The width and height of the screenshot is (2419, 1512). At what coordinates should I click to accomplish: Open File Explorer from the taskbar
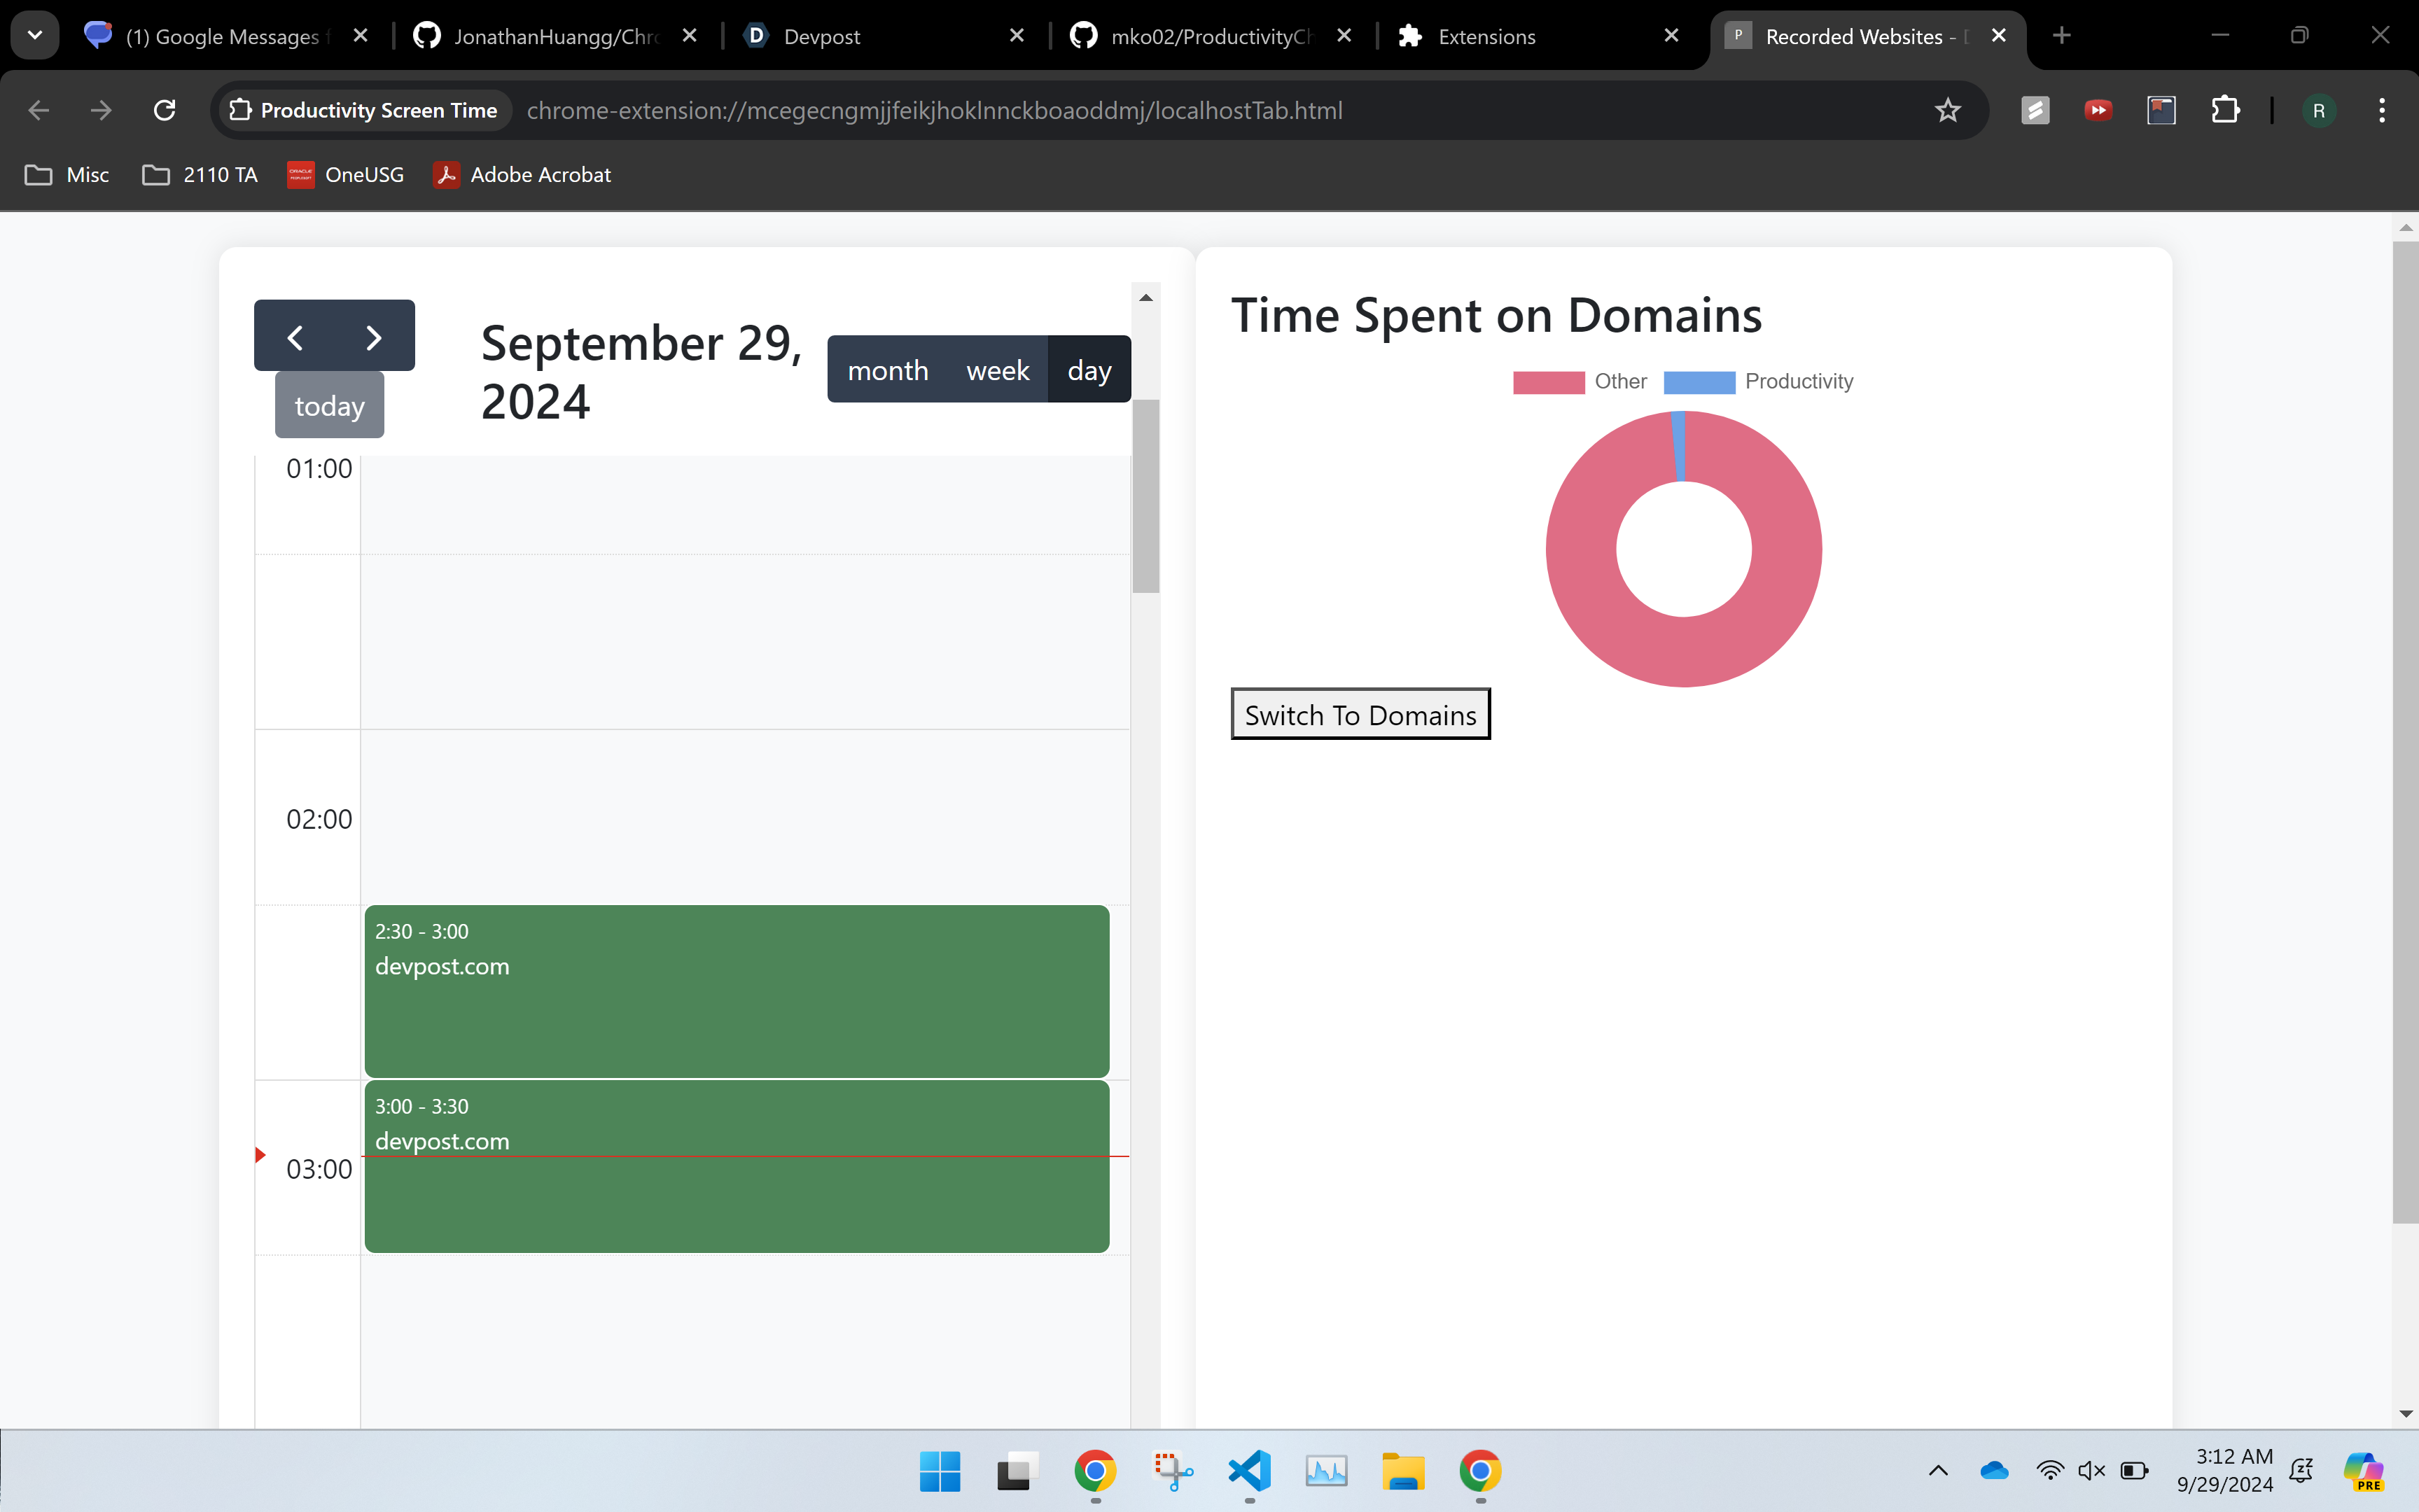[x=1402, y=1470]
